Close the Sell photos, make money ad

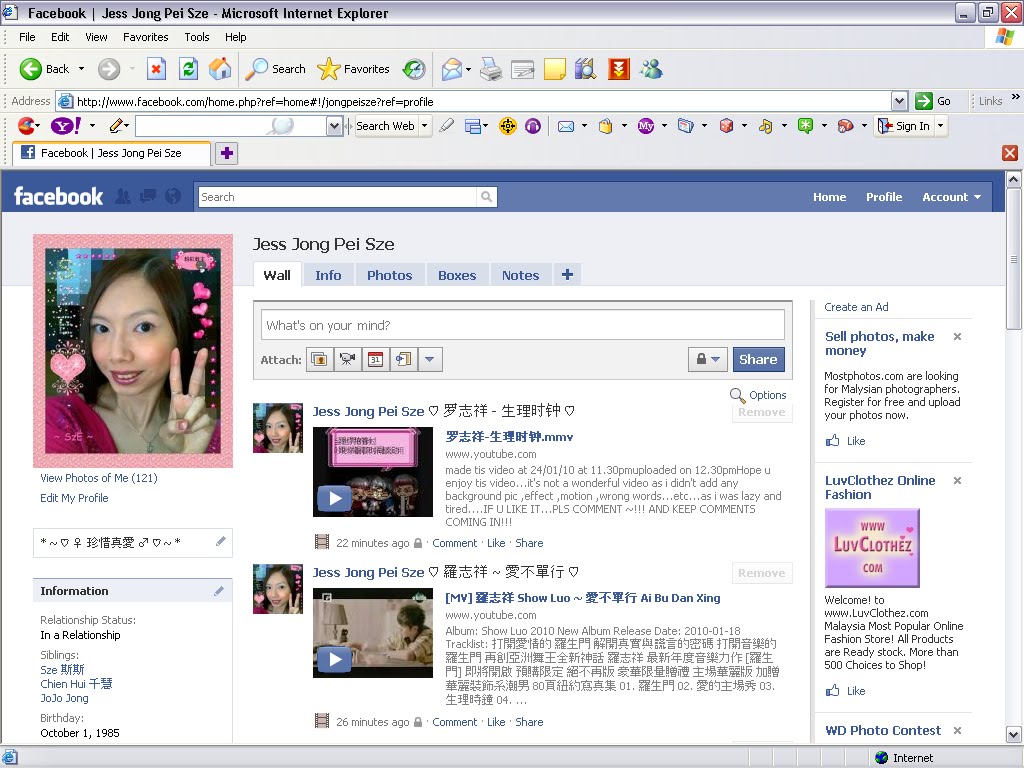[x=957, y=337]
